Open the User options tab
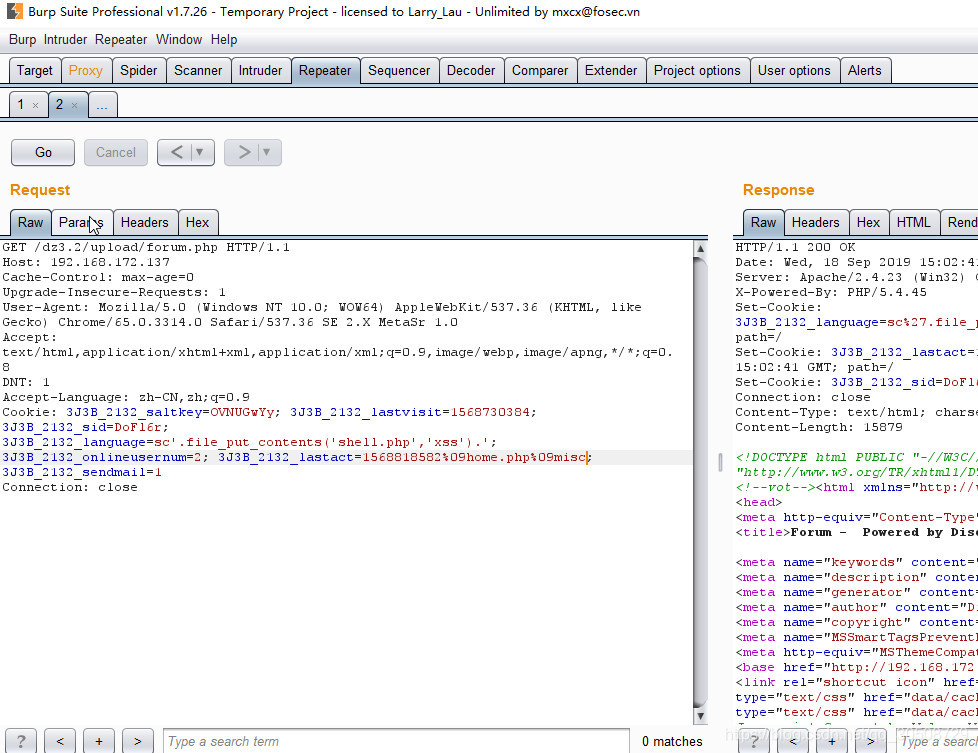 794,70
